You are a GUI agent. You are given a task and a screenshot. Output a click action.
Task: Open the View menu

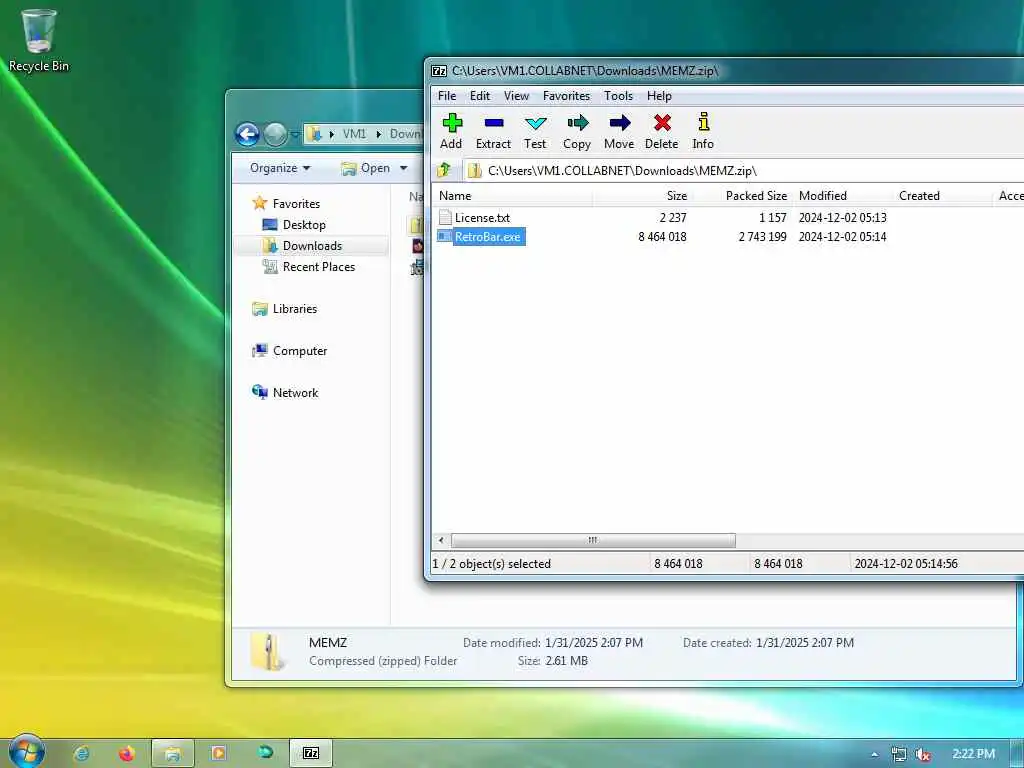pos(516,96)
